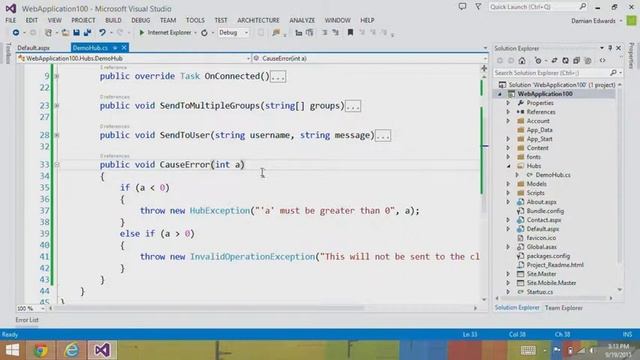640x360 pixels.
Task: Click the Undo toolbar icon
Action: click(102, 33)
